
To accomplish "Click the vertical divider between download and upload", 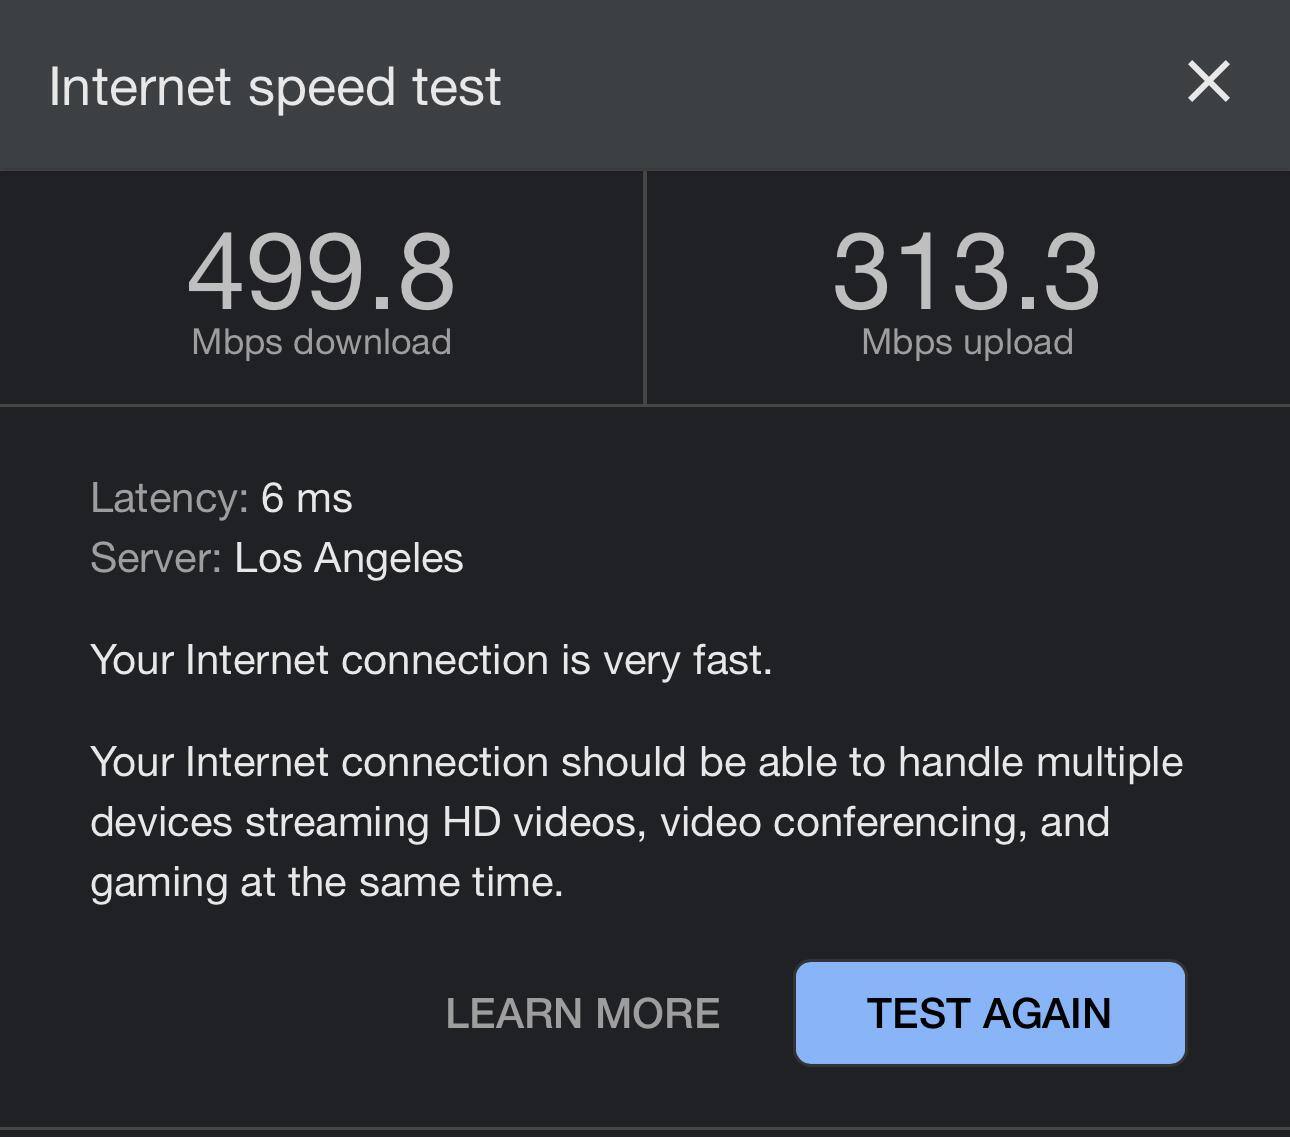I will 645,288.
